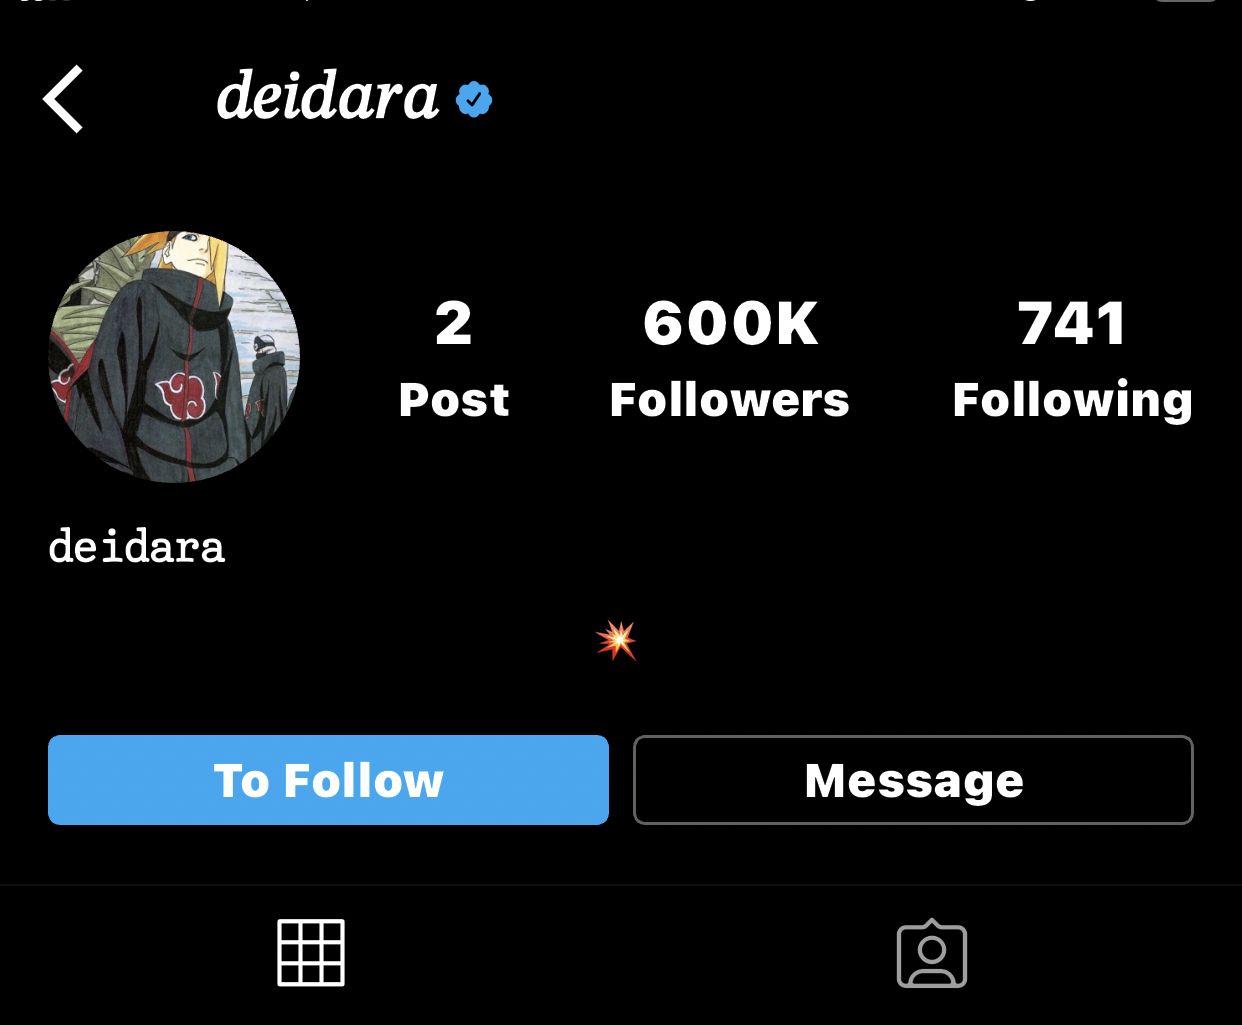Open the 600K followers count
This screenshot has width=1242, height=1025.
coord(730,323)
